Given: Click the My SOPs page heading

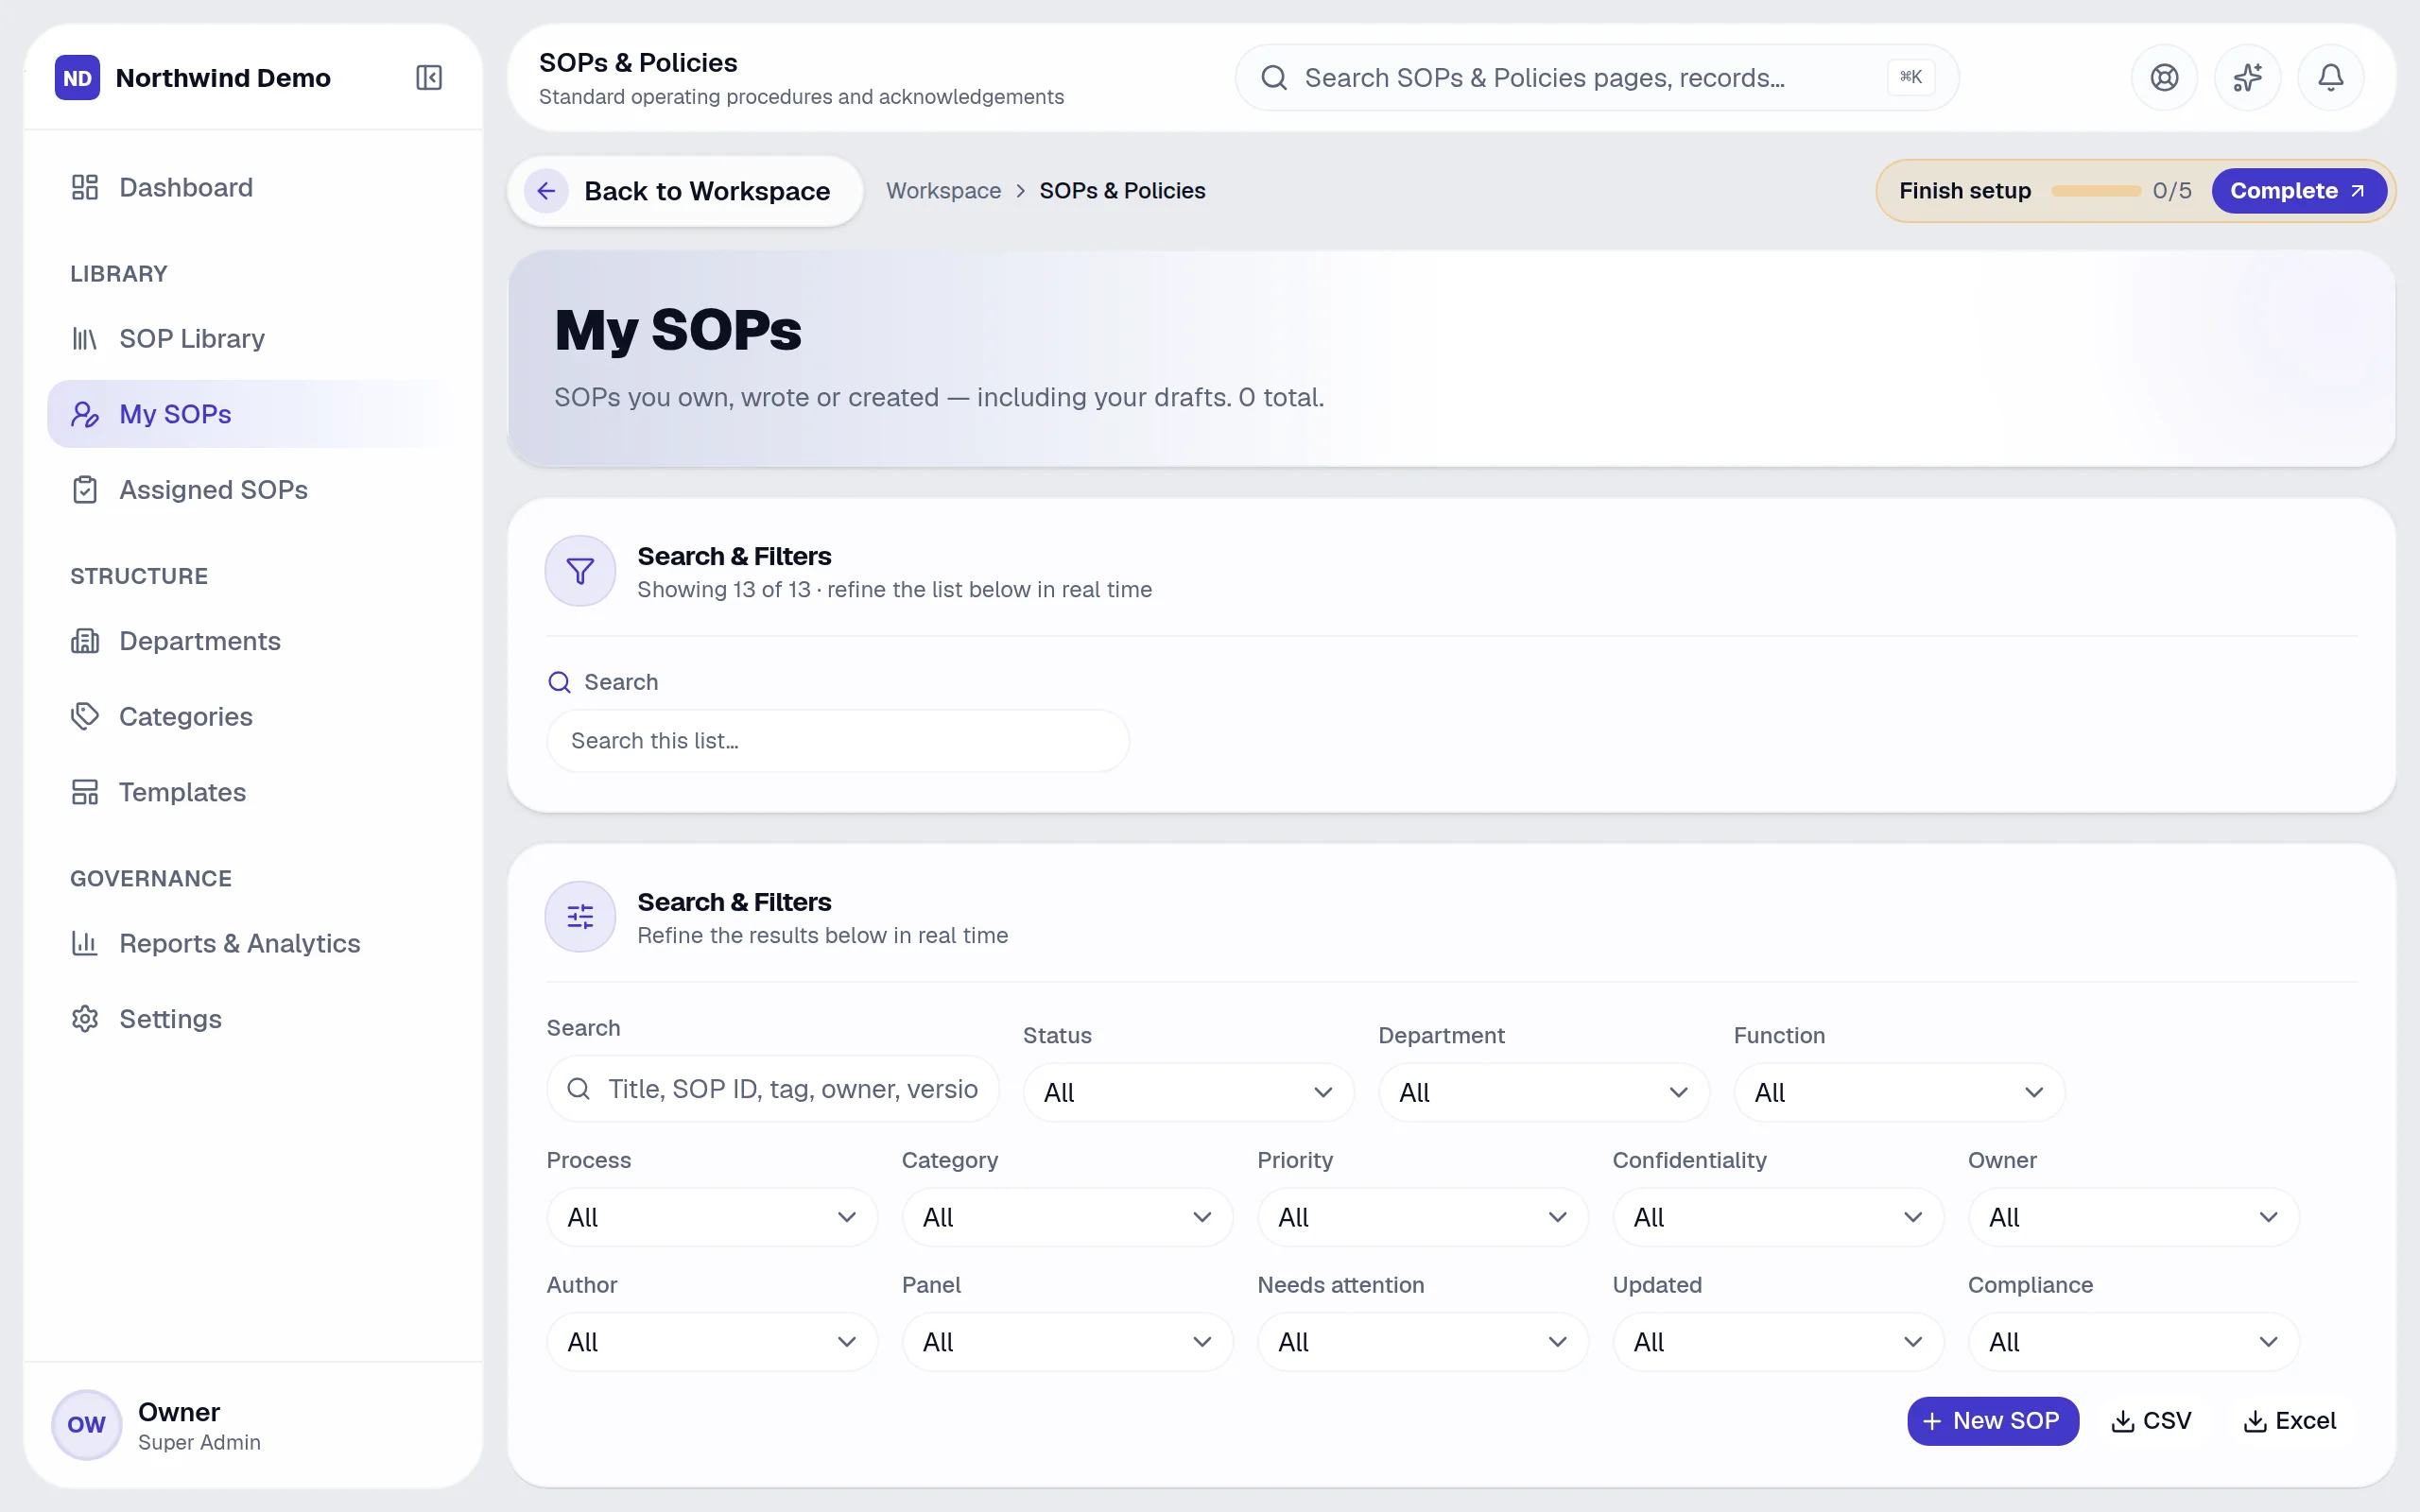Looking at the screenshot, I should coord(678,330).
